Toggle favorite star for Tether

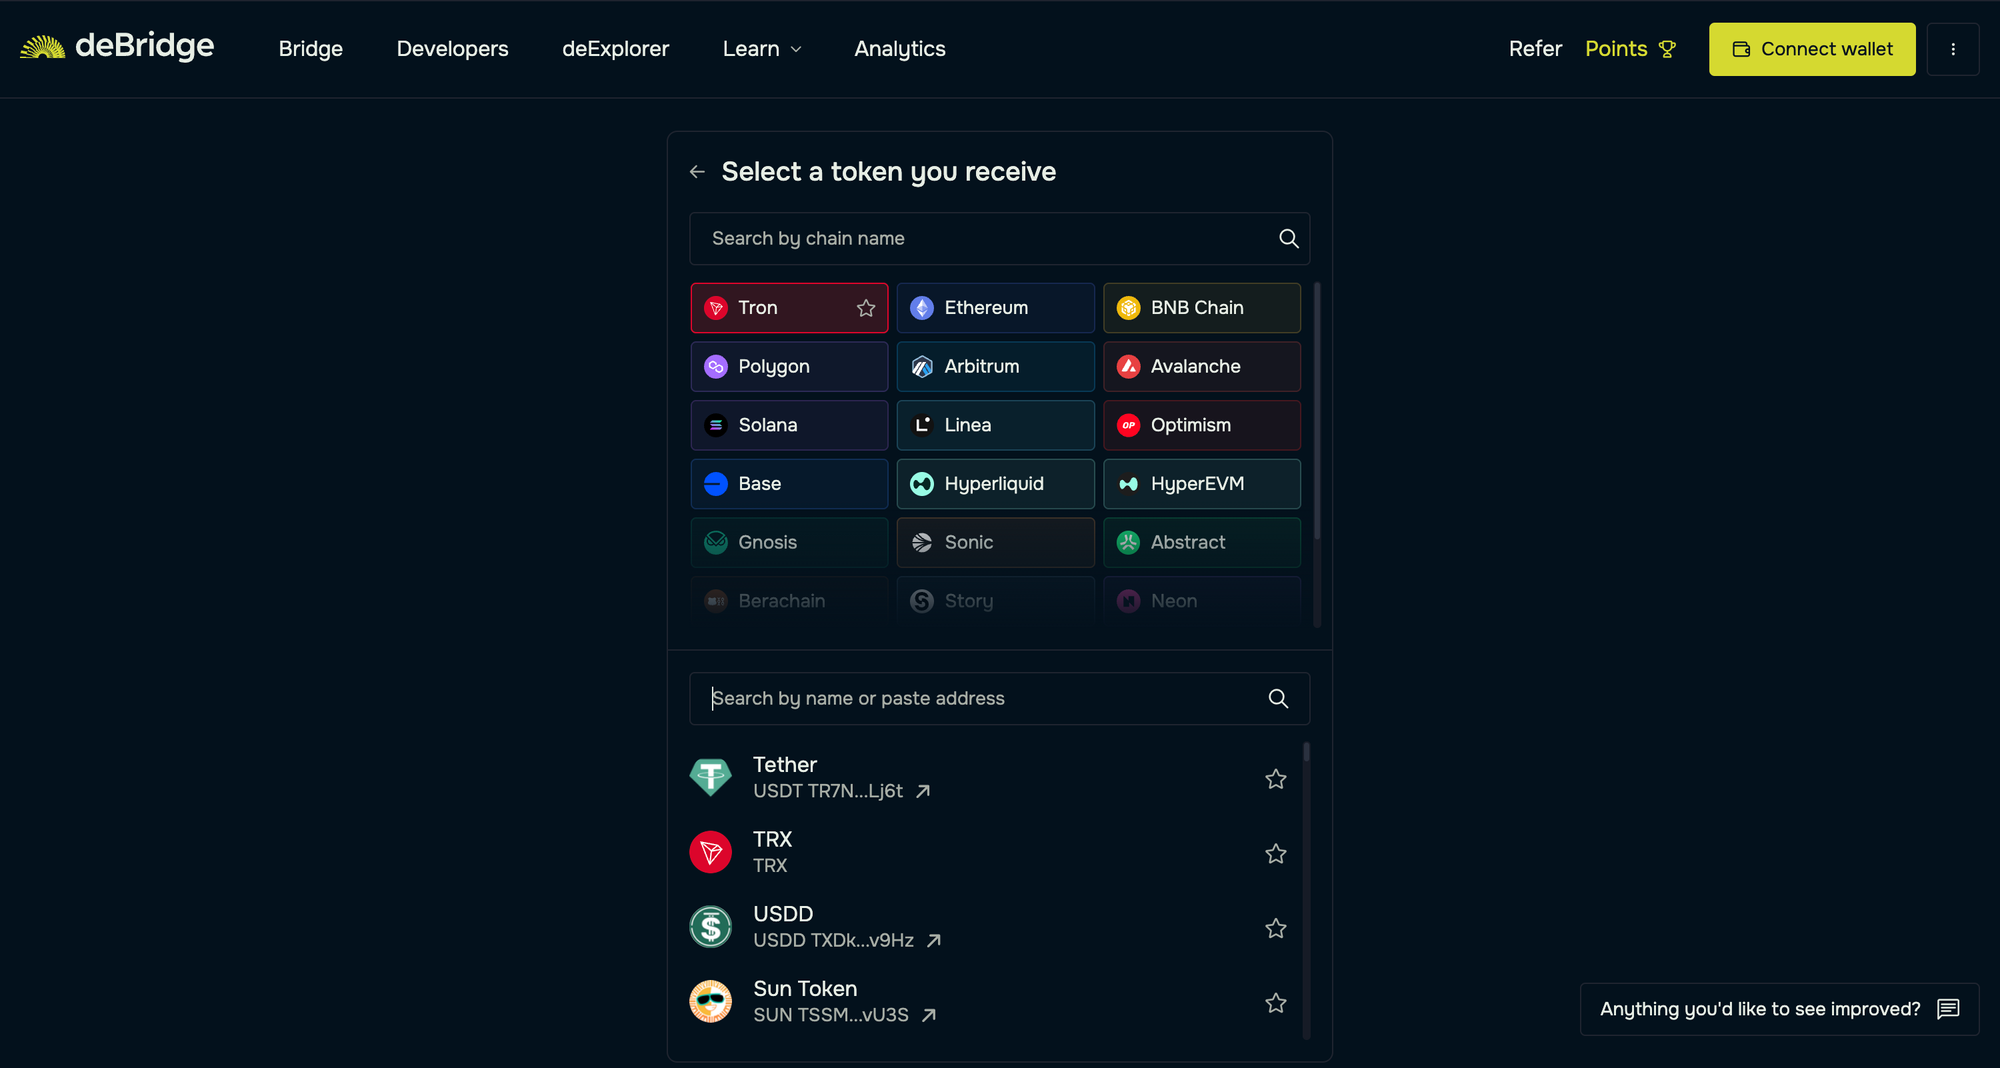[1275, 779]
